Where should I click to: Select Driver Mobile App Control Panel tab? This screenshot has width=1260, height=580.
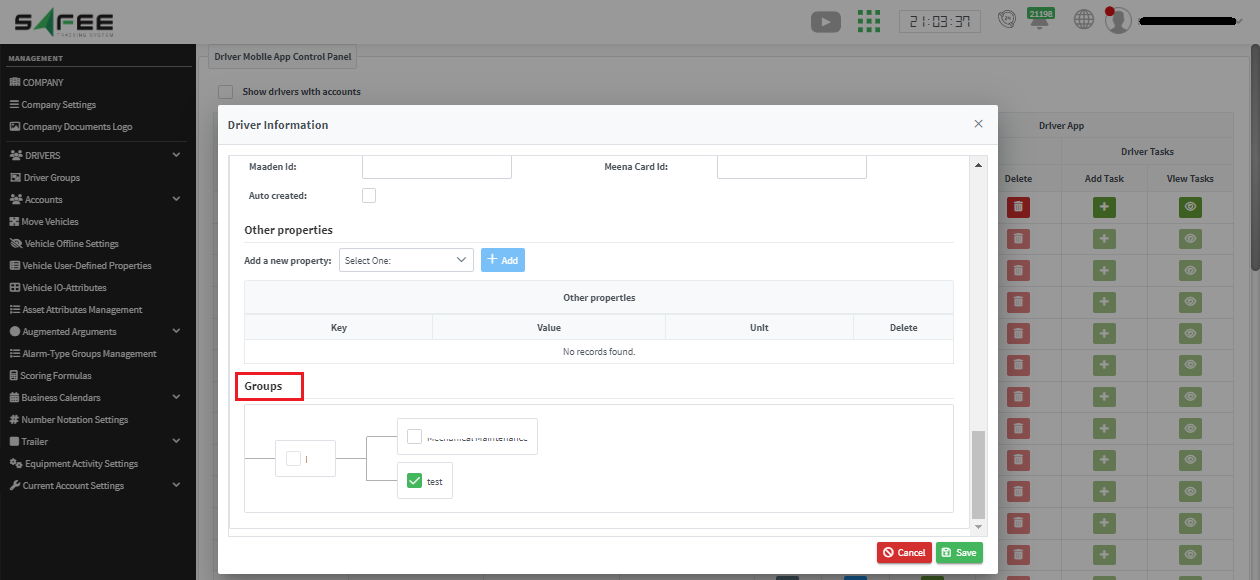tap(282, 58)
